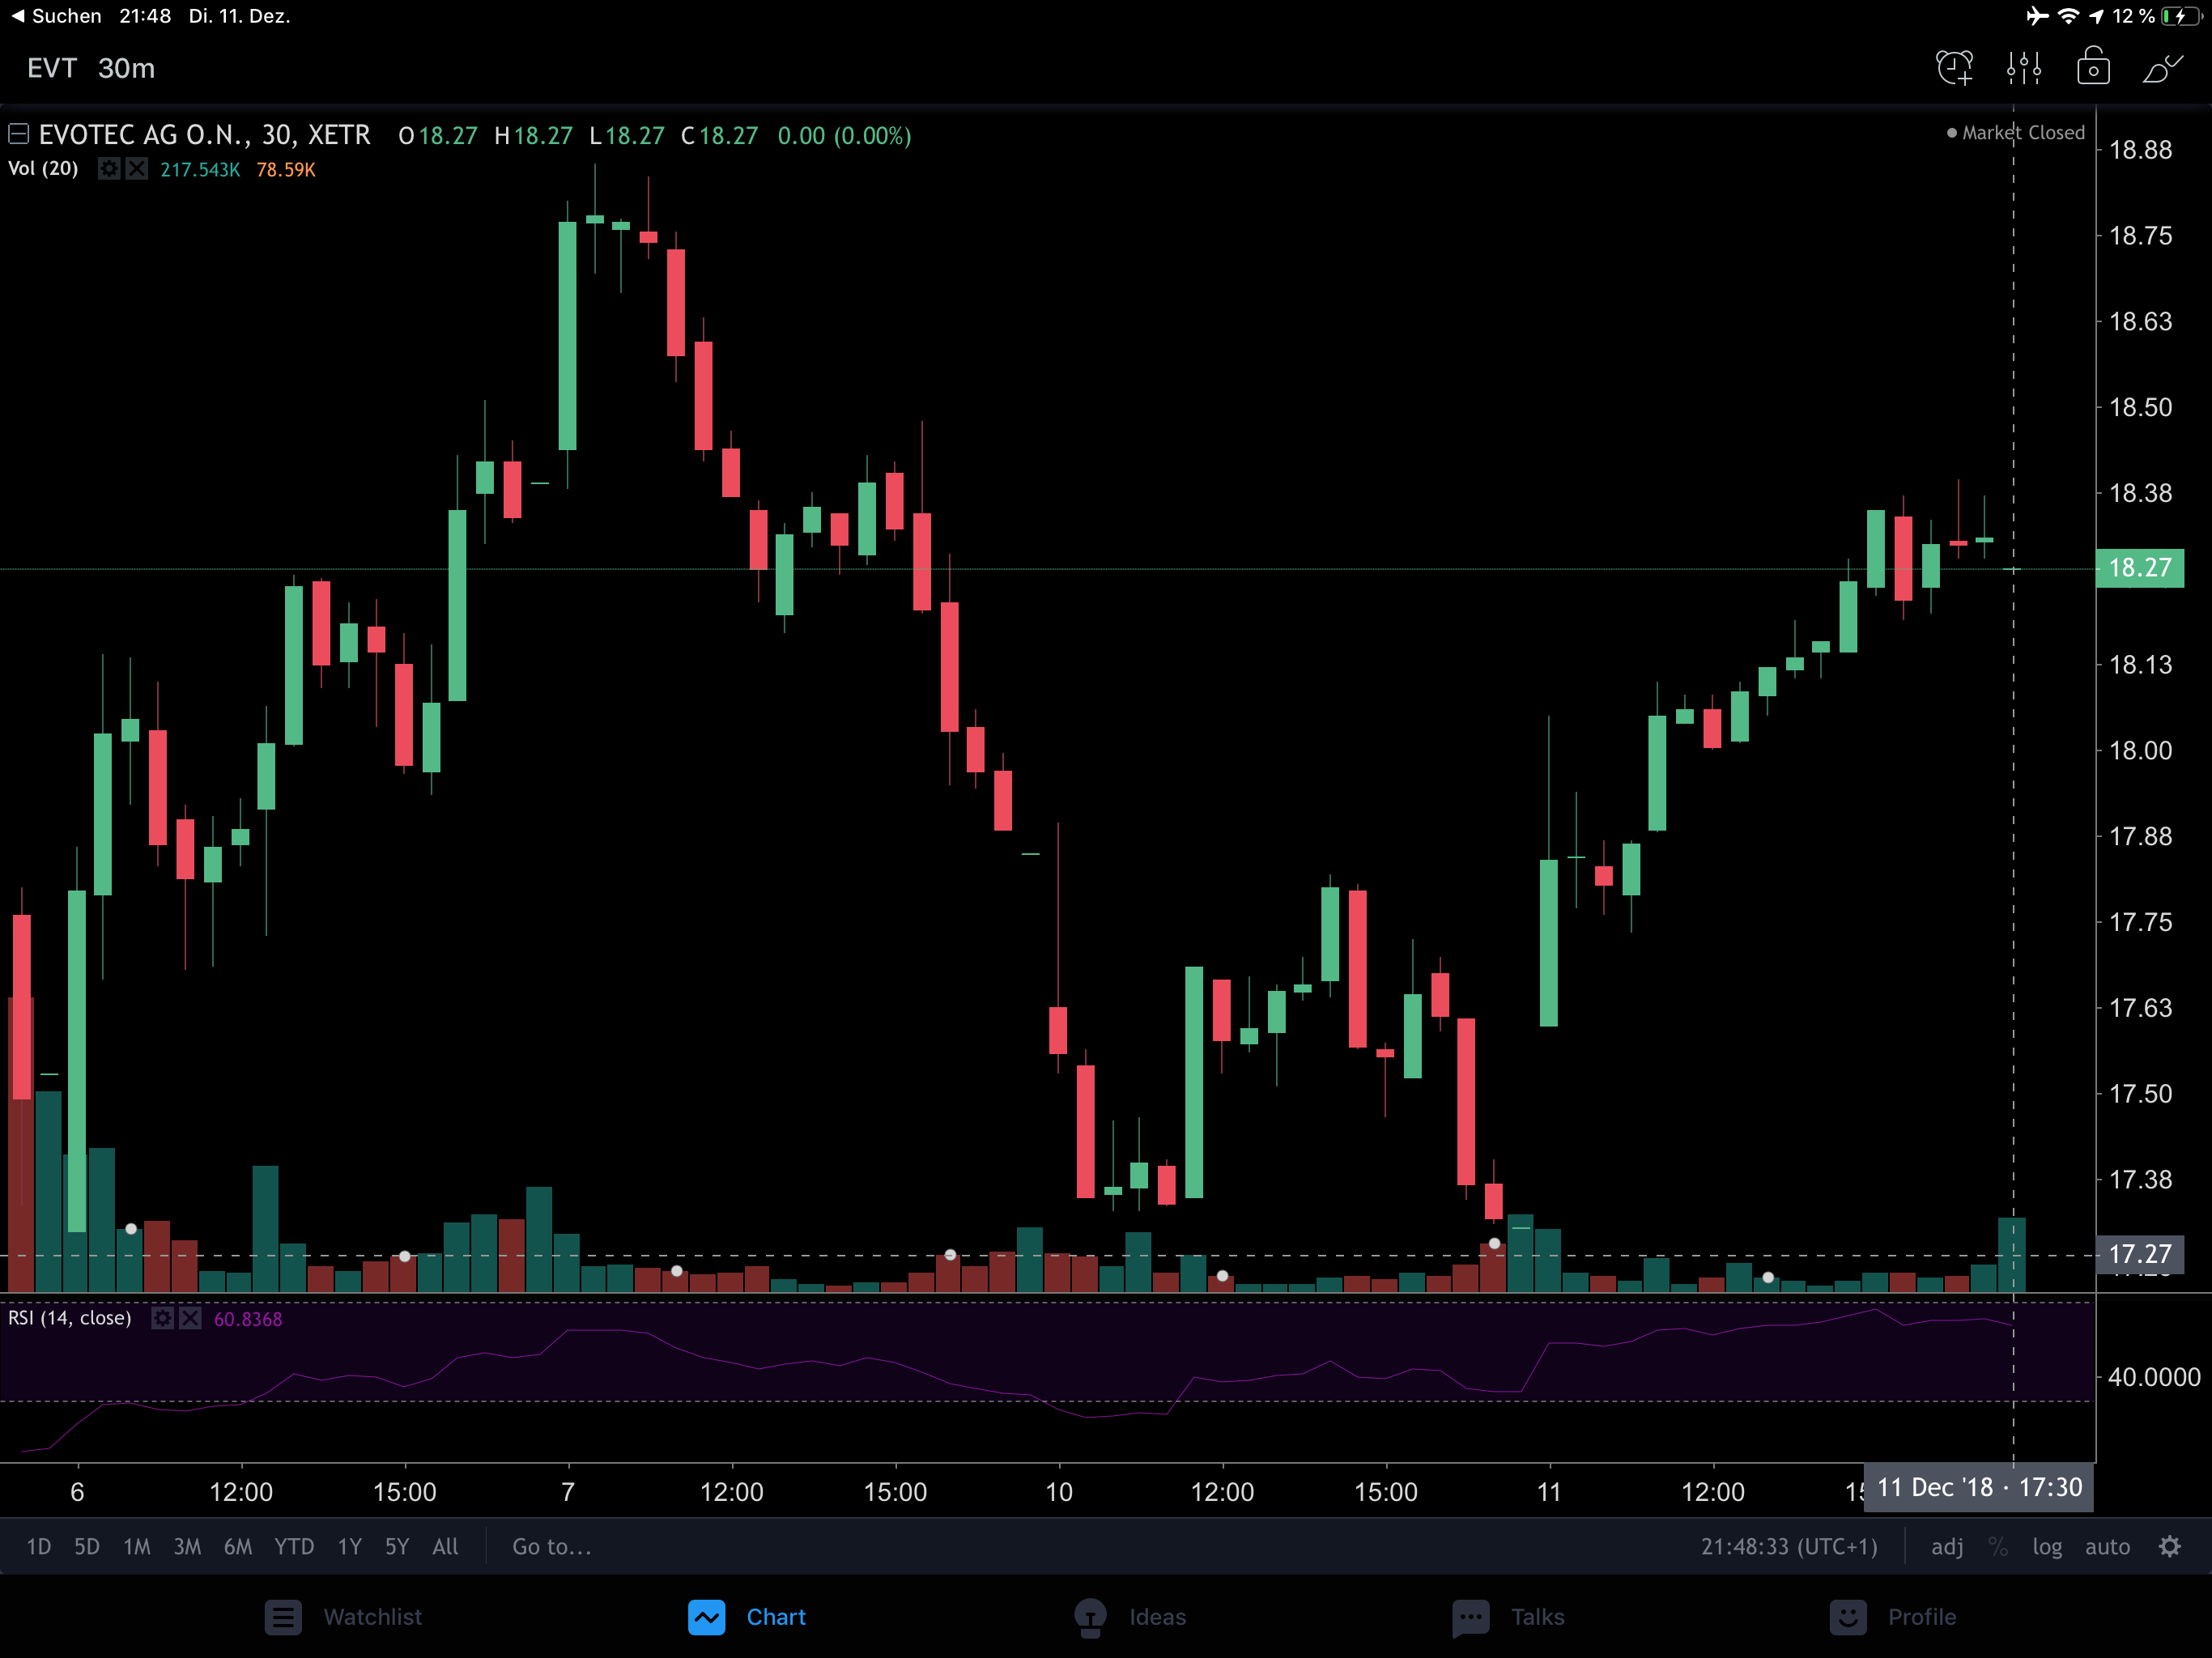Open chart settings gear at bottom right

coord(2169,1546)
